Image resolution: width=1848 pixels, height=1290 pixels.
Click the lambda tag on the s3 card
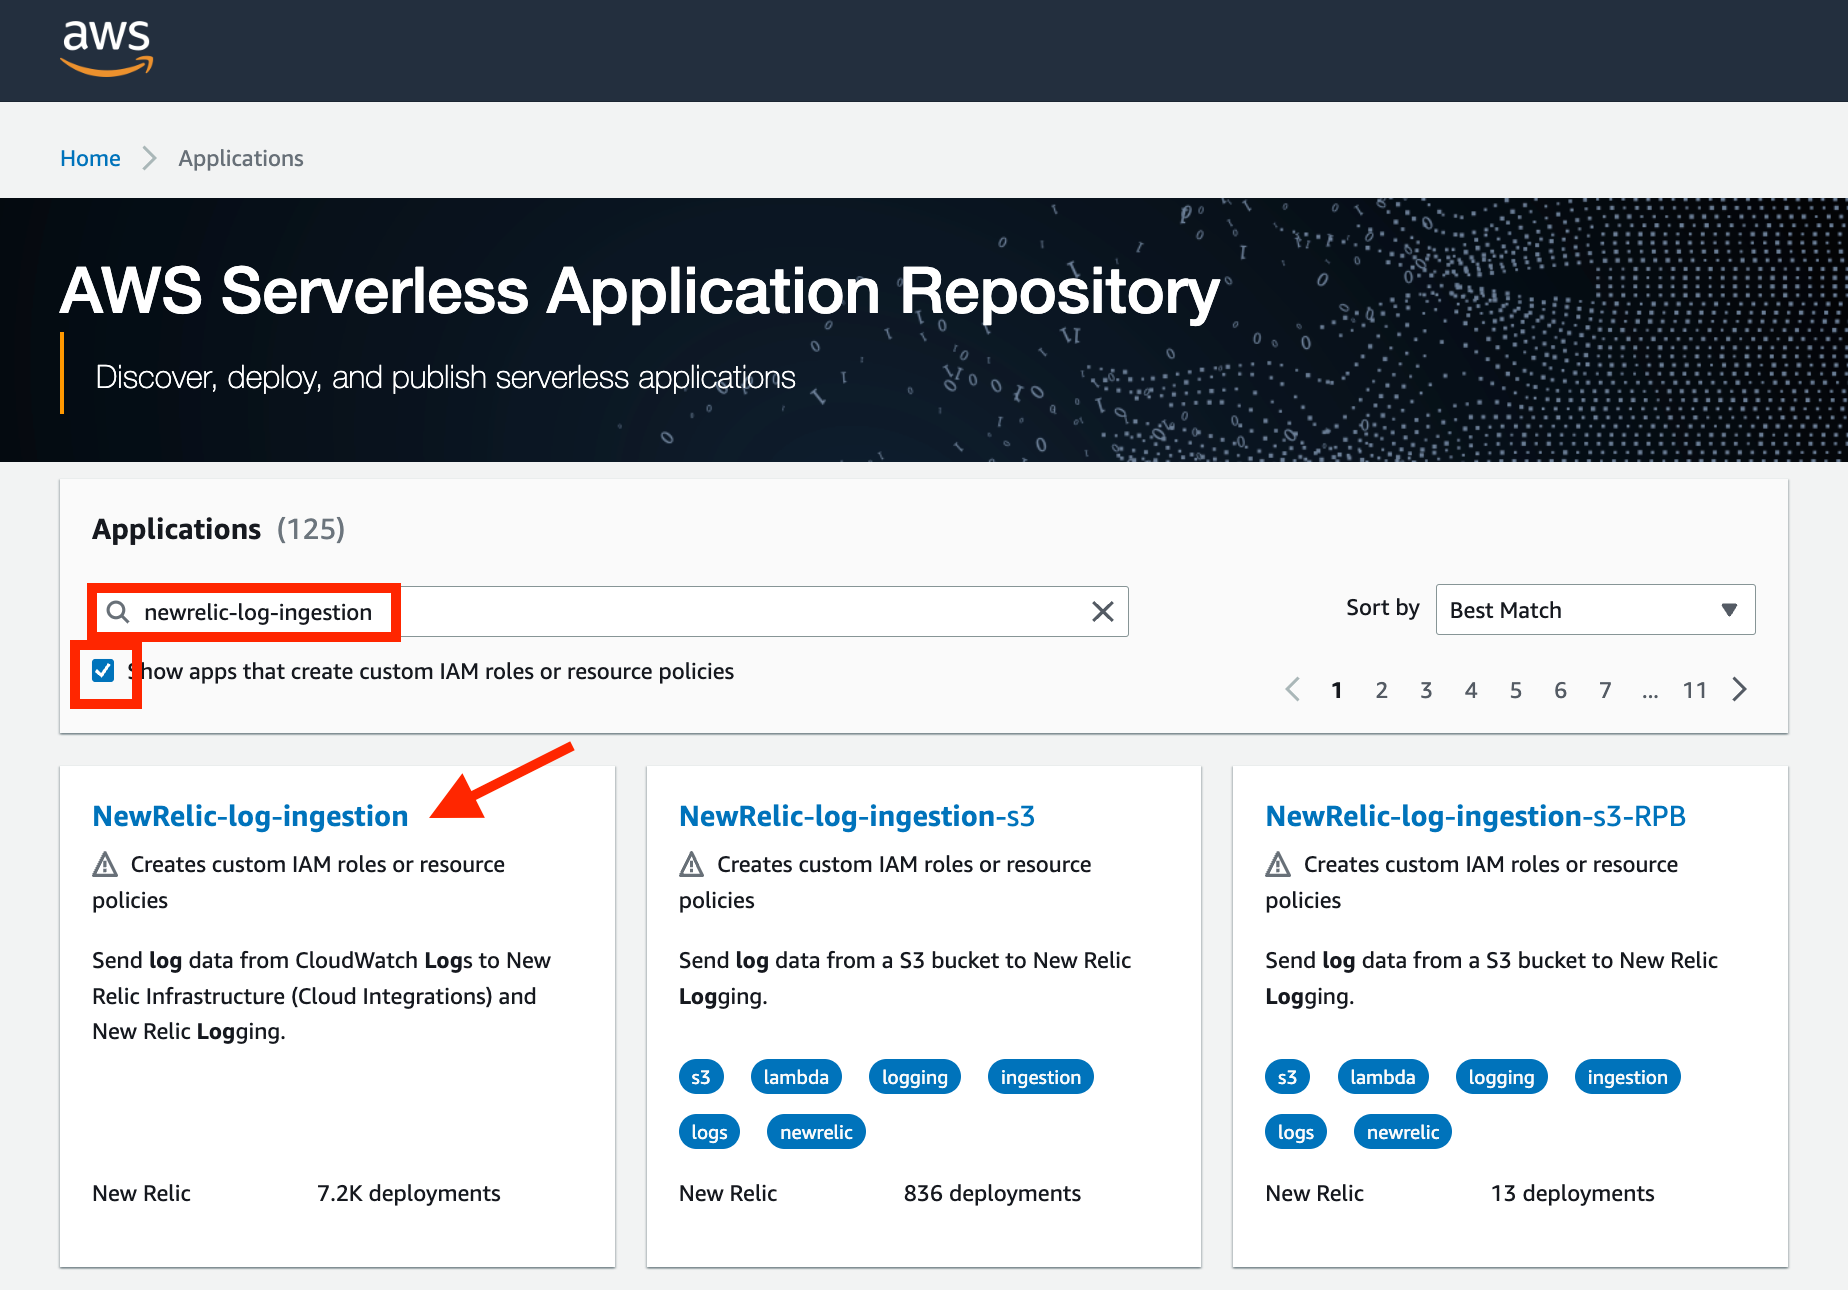(796, 1076)
